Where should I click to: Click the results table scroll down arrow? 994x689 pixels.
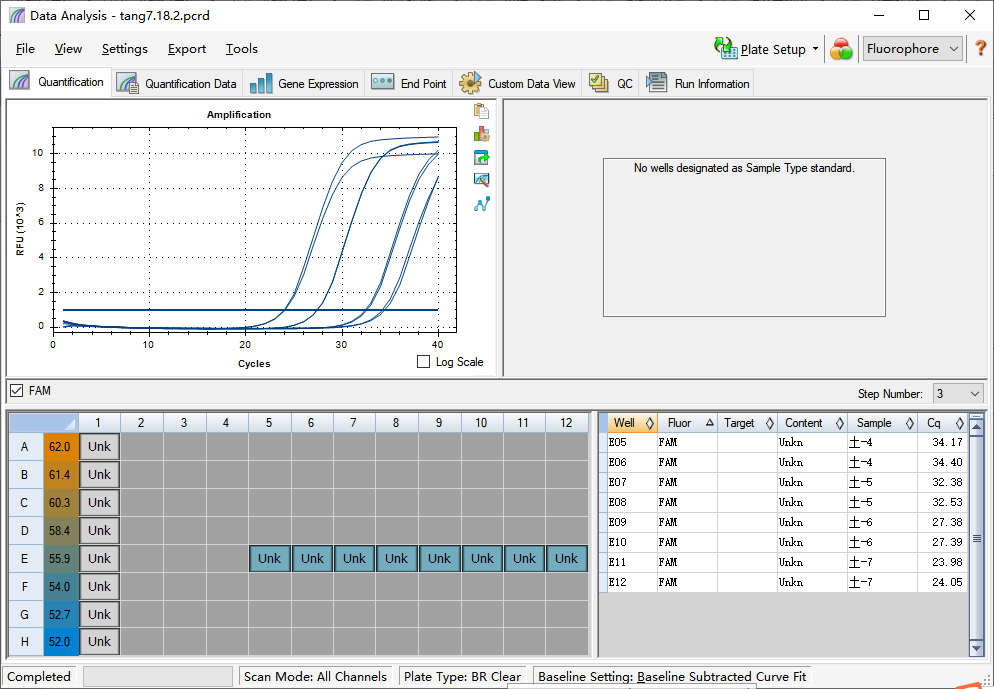[976, 648]
